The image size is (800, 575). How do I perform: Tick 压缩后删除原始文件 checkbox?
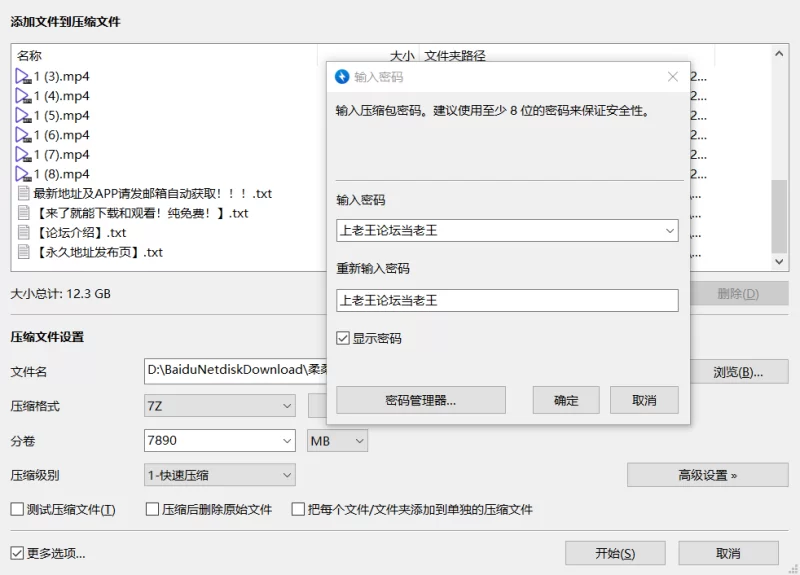(x=152, y=509)
